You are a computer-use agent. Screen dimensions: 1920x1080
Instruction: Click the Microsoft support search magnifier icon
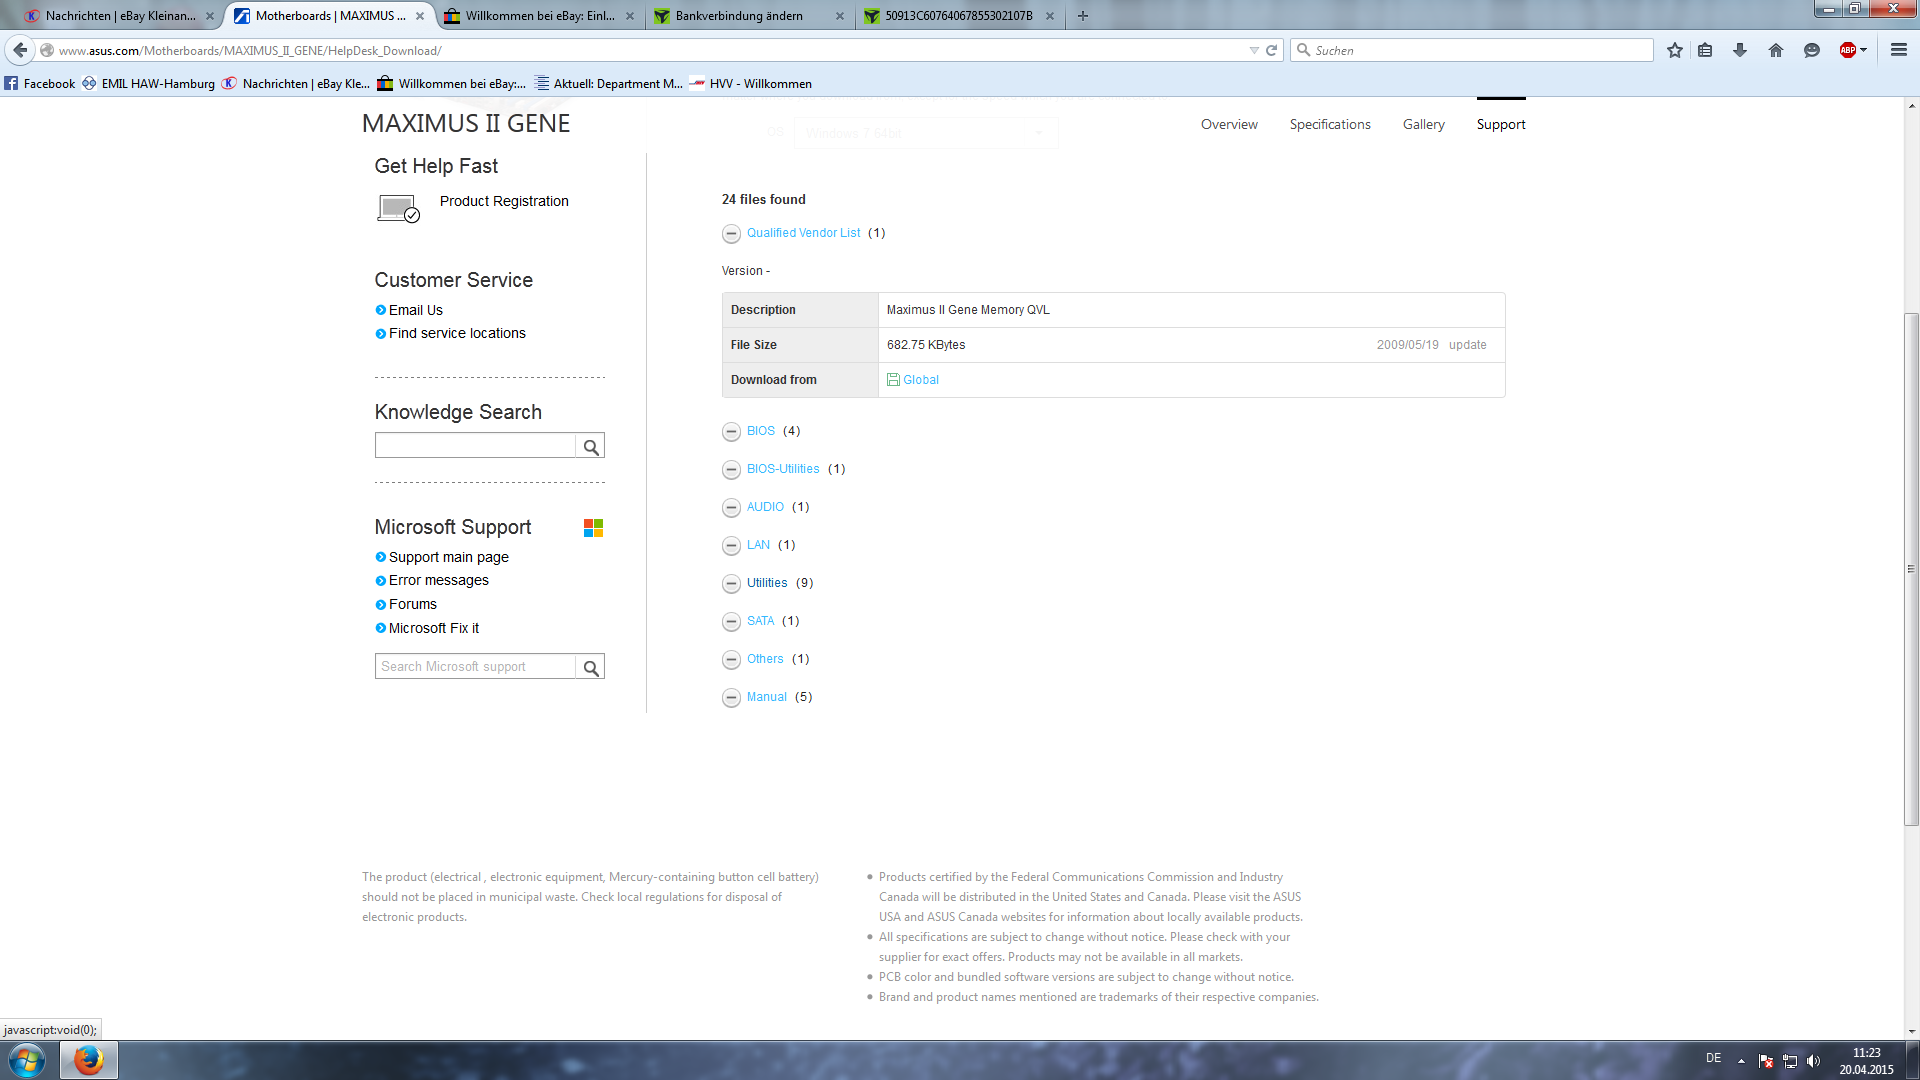pyautogui.click(x=591, y=668)
